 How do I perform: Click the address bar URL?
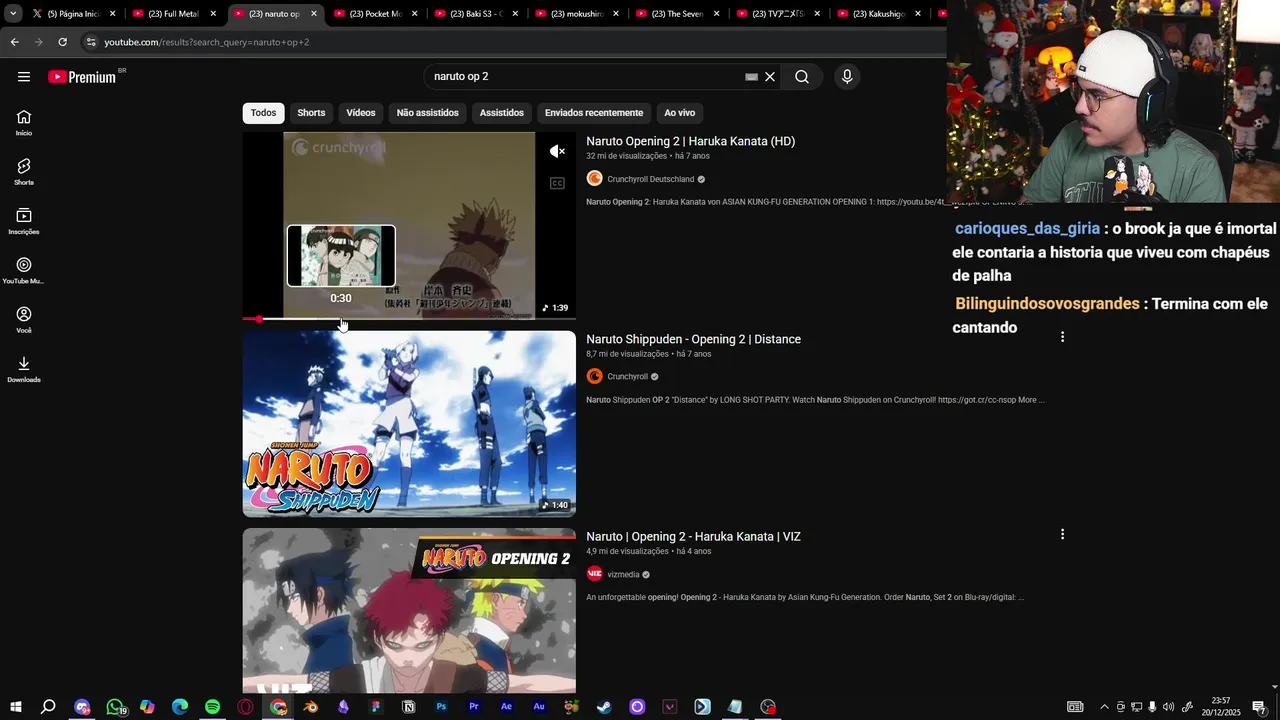207,42
